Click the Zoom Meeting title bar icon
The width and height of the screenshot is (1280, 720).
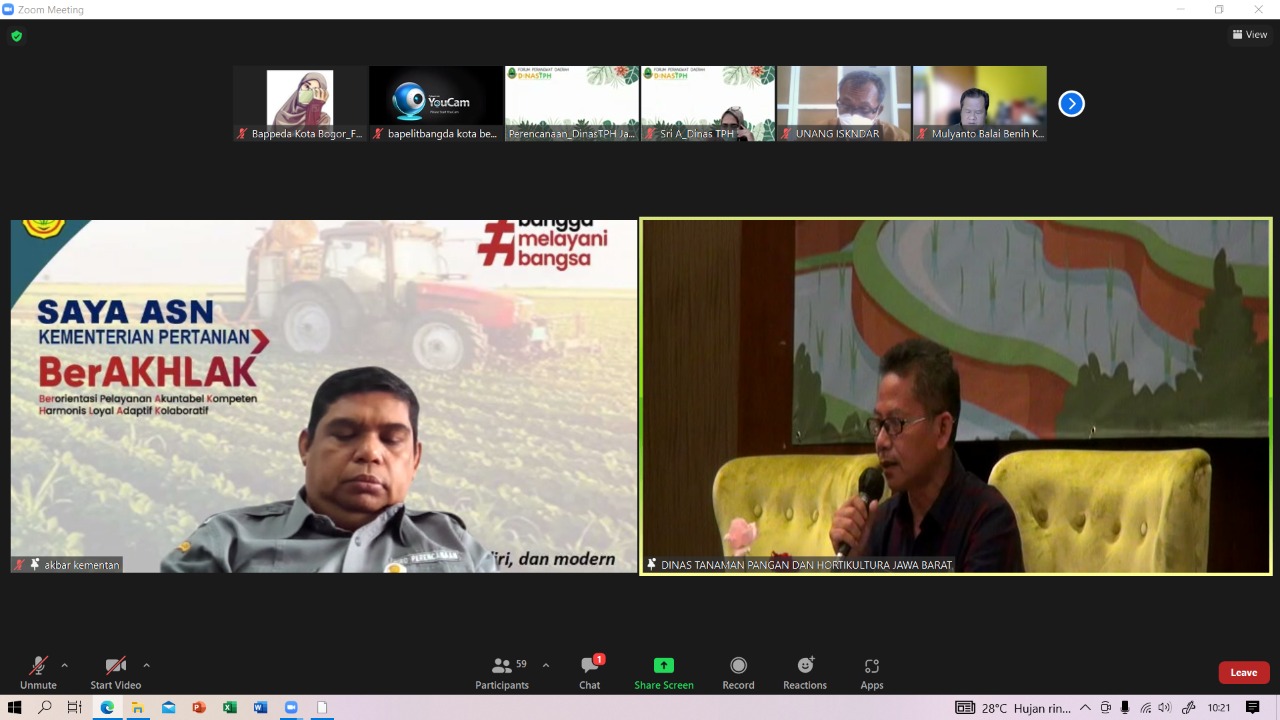coord(8,9)
